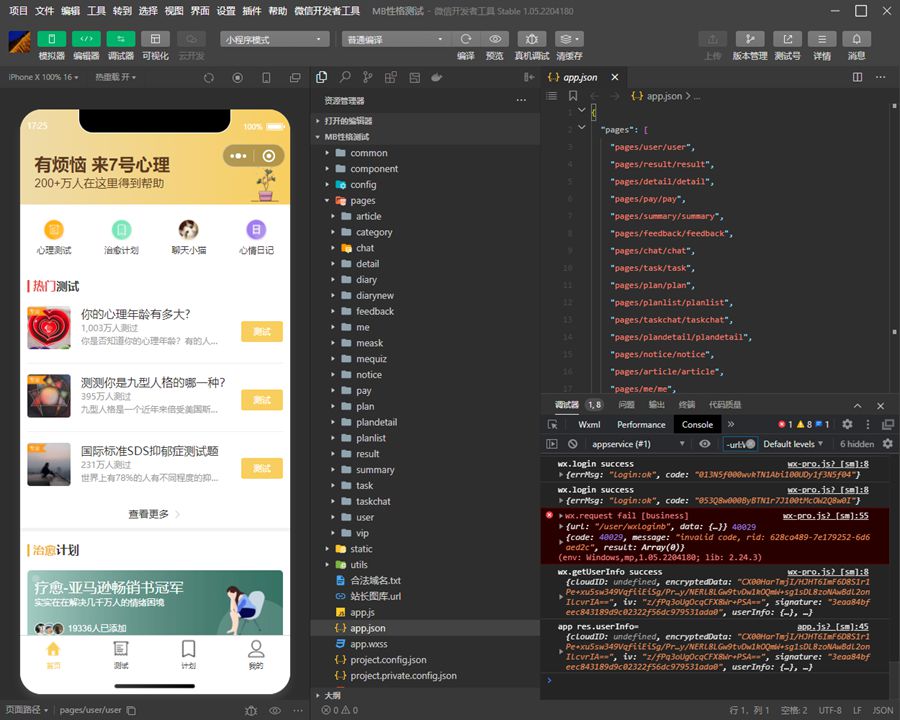The width and height of the screenshot is (900, 720).
Task: Switch to the Wxml tab
Action: point(589,425)
